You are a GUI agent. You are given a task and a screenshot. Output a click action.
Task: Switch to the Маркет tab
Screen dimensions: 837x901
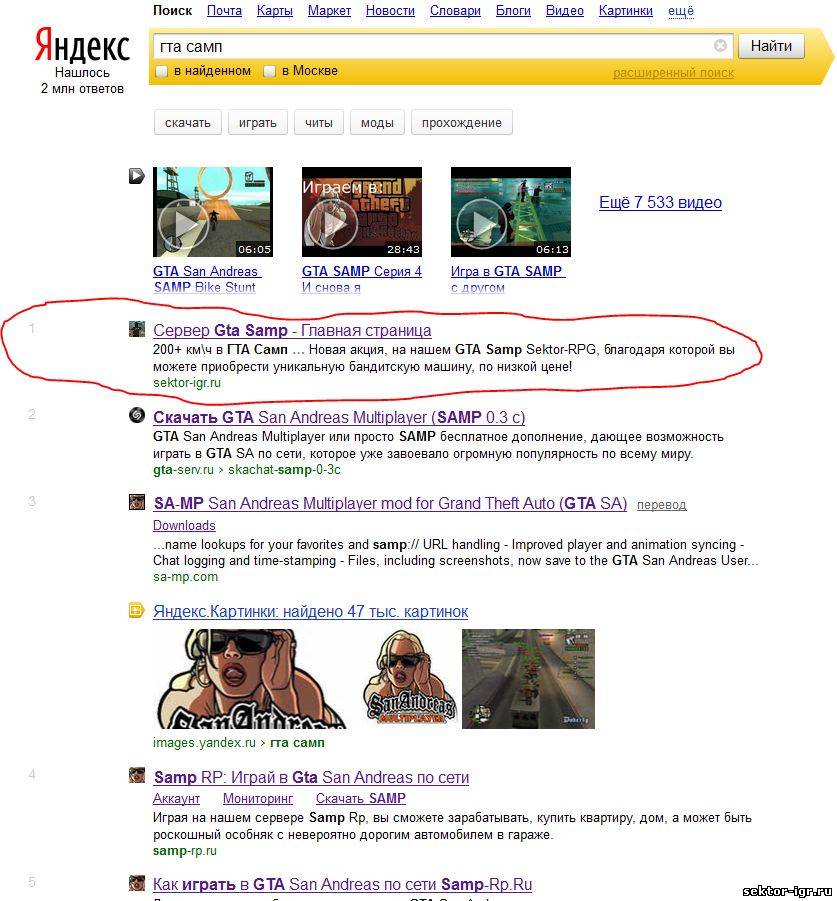[x=329, y=11]
